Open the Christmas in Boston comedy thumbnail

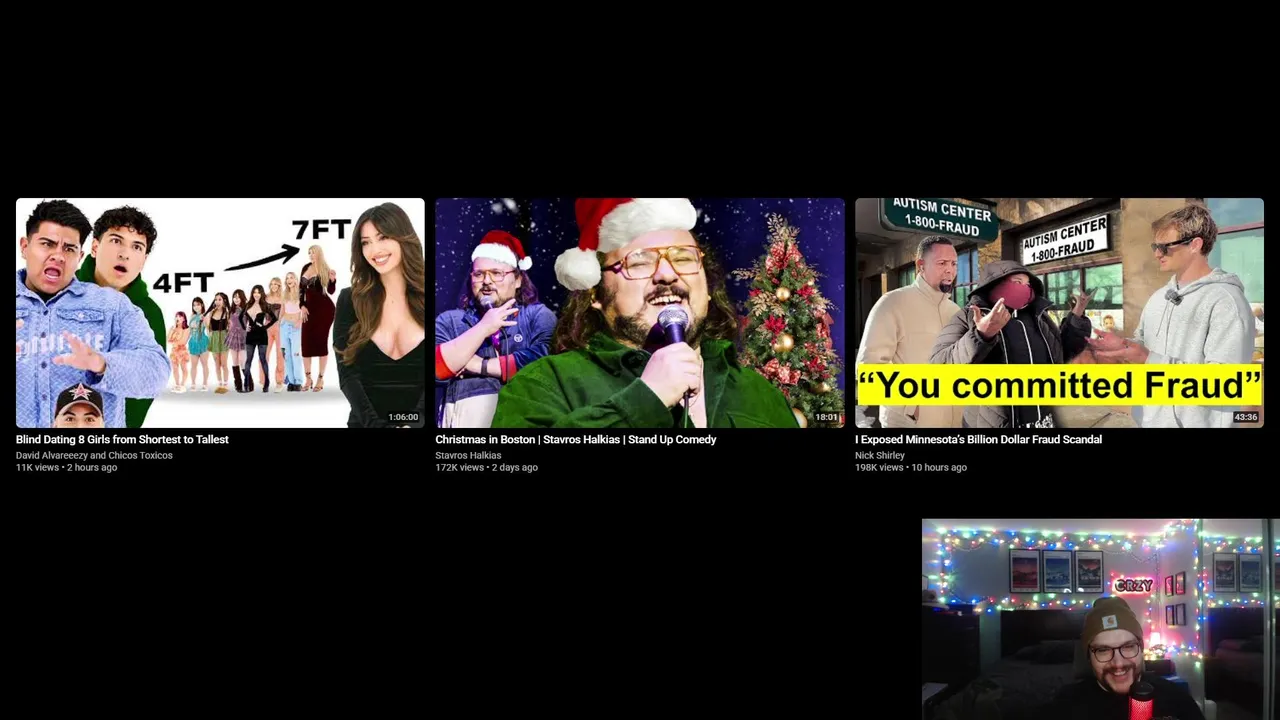640,313
